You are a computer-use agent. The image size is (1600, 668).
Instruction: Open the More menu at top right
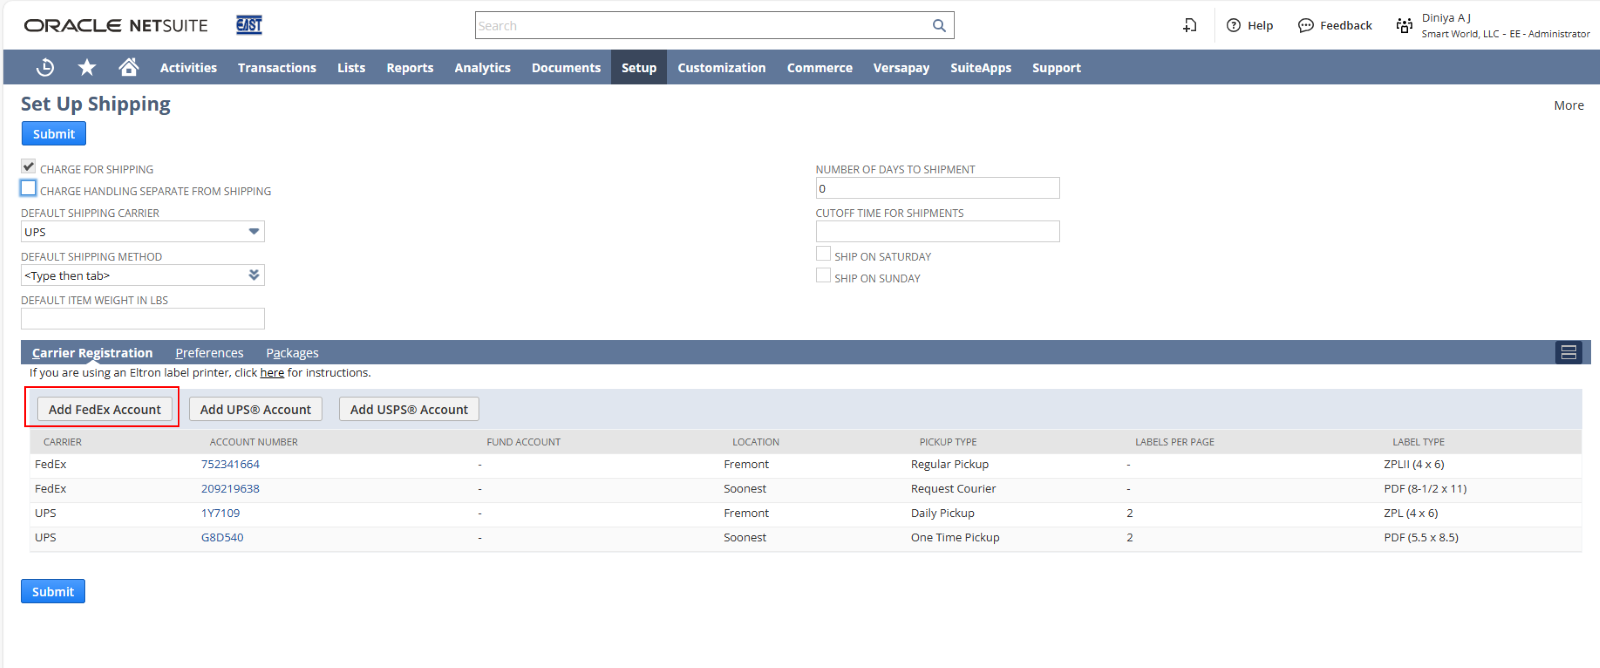pos(1568,105)
